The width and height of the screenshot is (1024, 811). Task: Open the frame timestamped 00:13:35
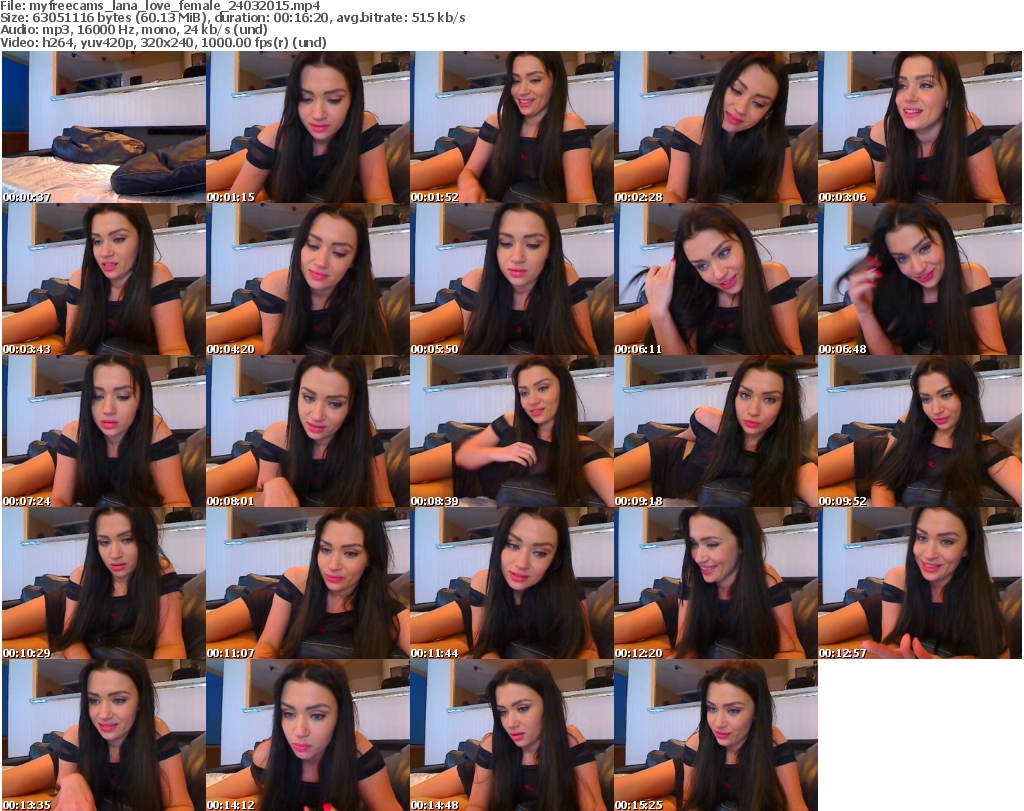point(104,735)
